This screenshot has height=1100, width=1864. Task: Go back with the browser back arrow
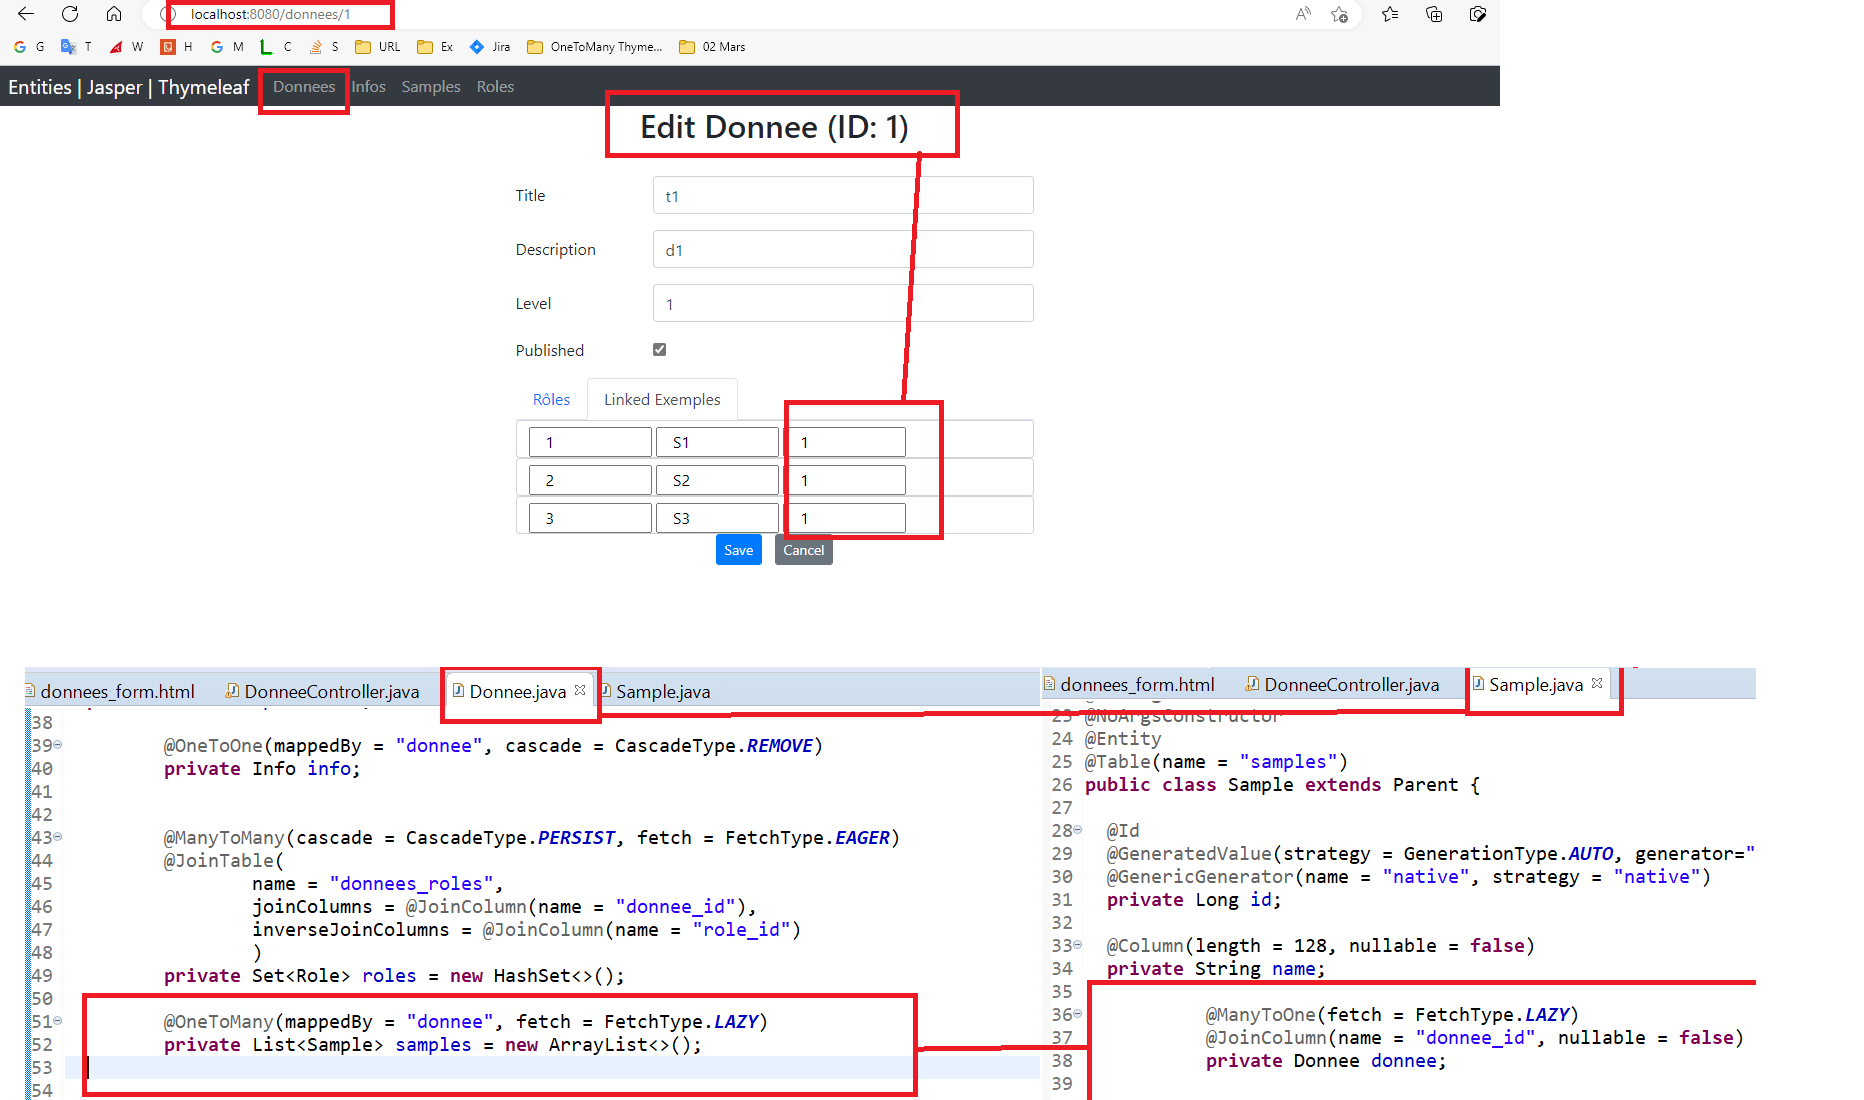[x=26, y=14]
